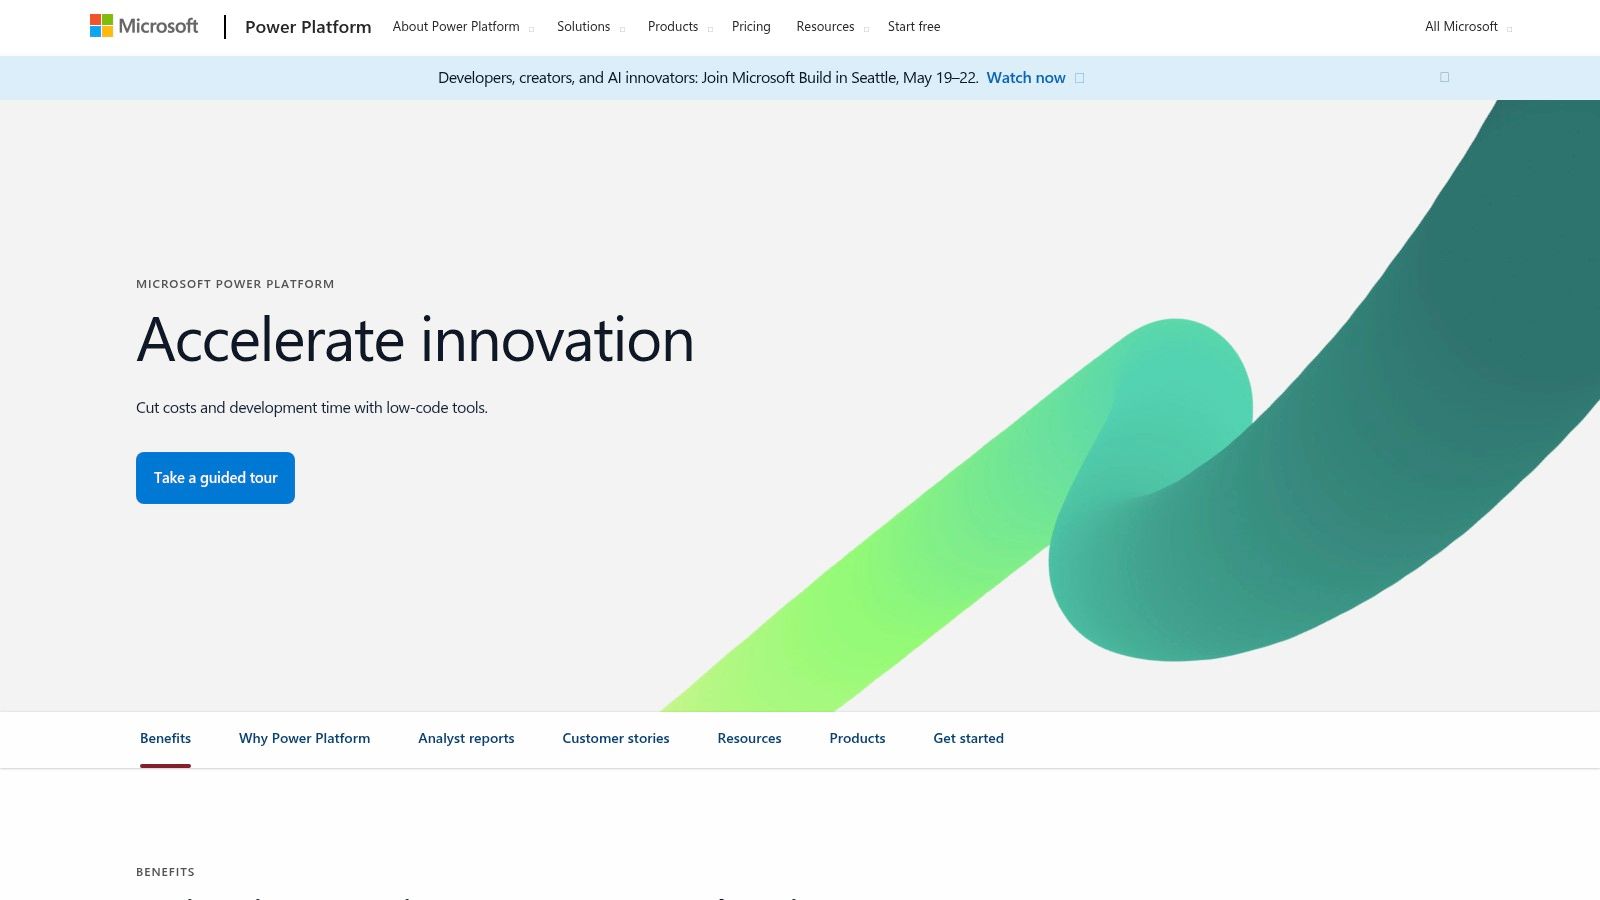The height and width of the screenshot is (900, 1600).
Task: Click the Take a guided tour button
Action: (215, 478)
